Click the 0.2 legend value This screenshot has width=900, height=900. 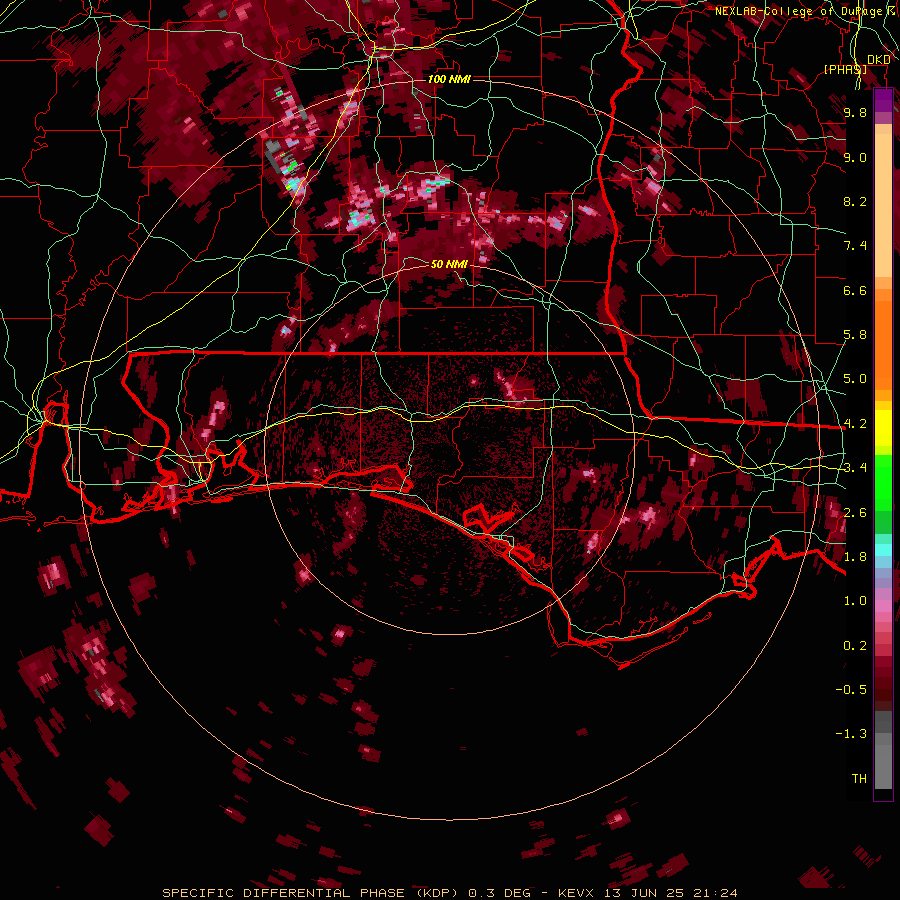click(855, 646)
